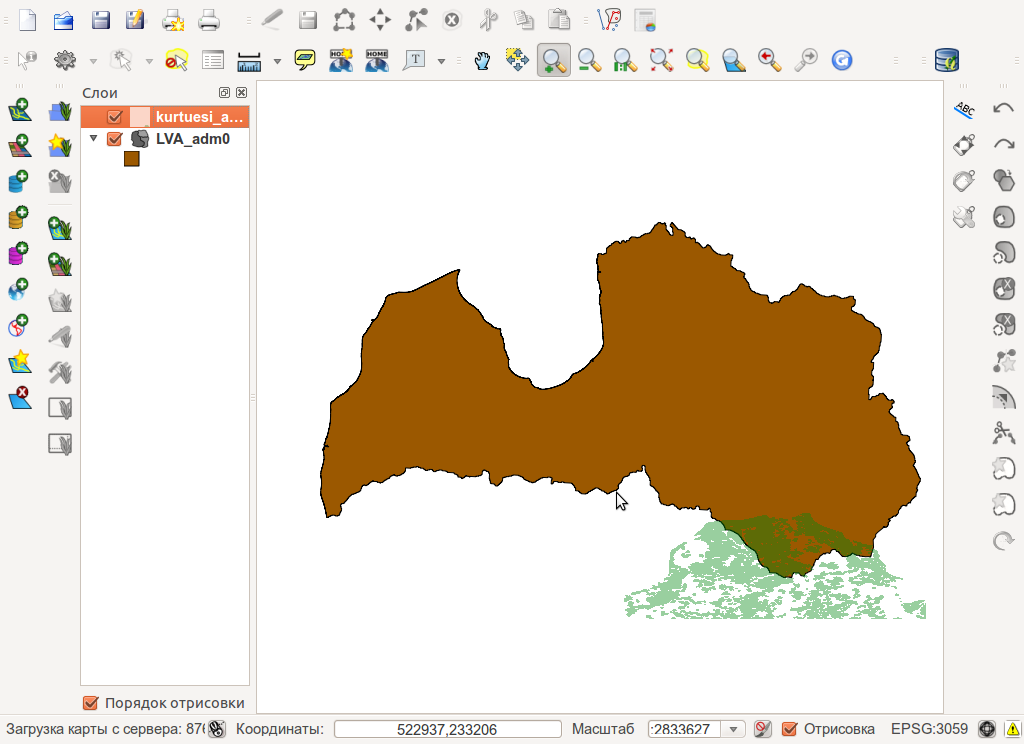1024x744 pixels.
Task: Uncheck the kurtuesi layer visibility box
Action: pos(114,117)
